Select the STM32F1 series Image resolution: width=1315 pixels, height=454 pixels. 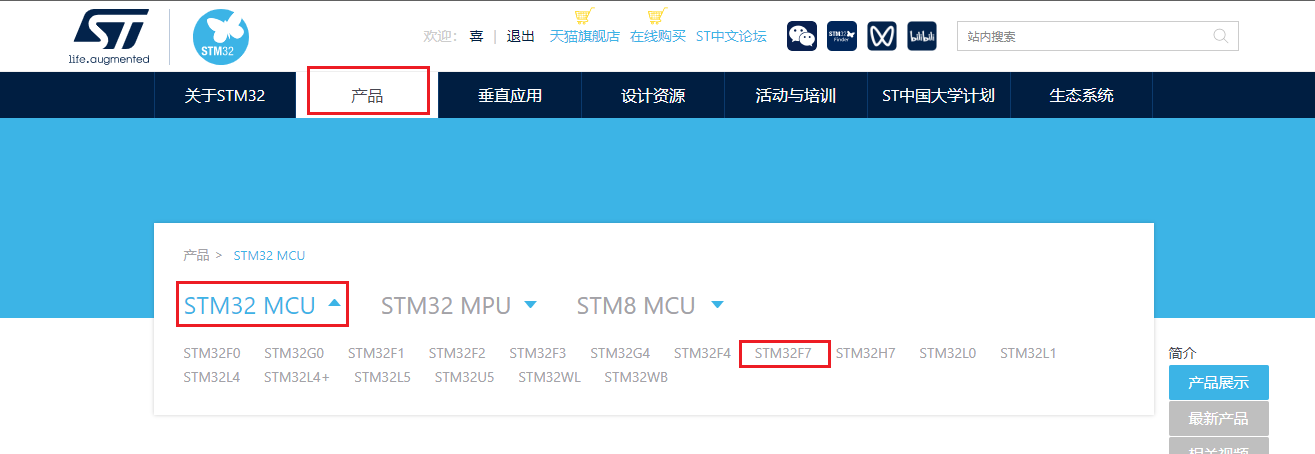pos(376,353)
